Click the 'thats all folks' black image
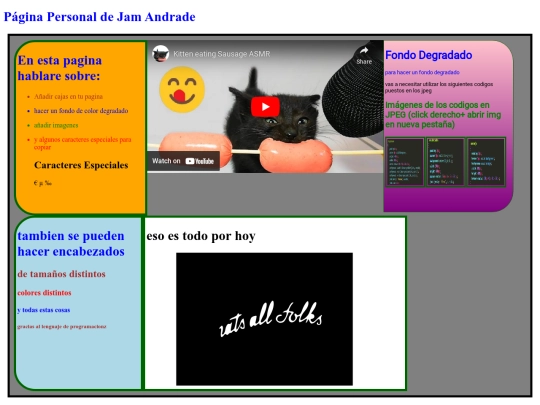This screenshot has width=540, height=405. coord(264,319)
